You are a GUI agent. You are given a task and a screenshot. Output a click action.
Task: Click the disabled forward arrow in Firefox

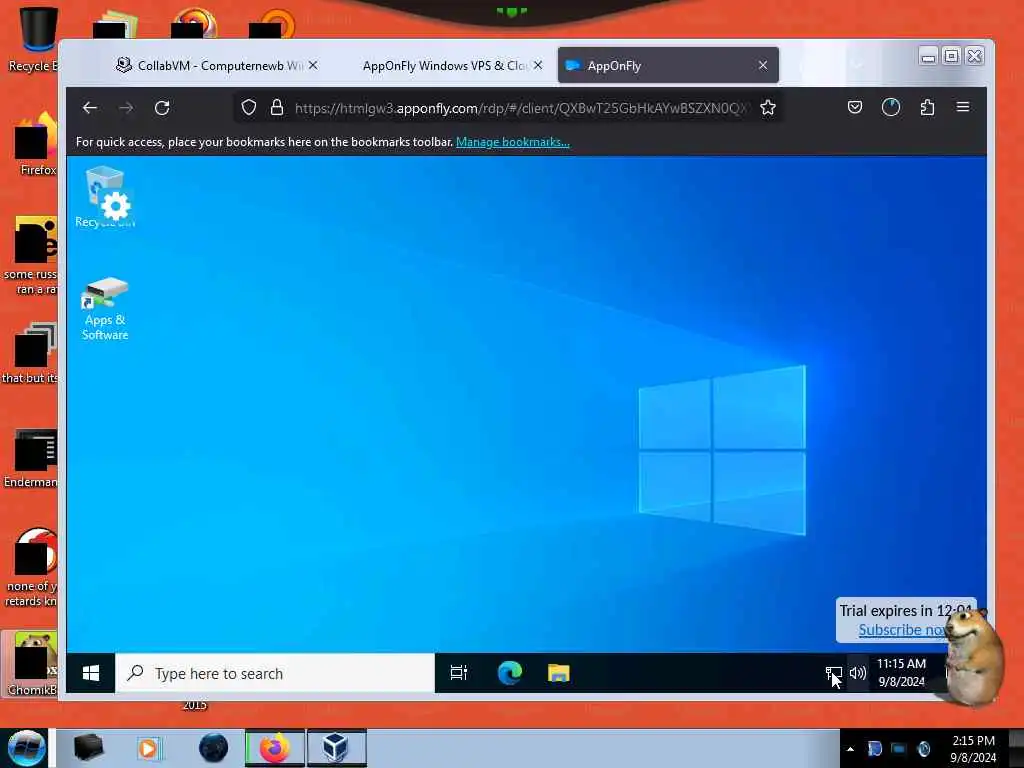126,108
